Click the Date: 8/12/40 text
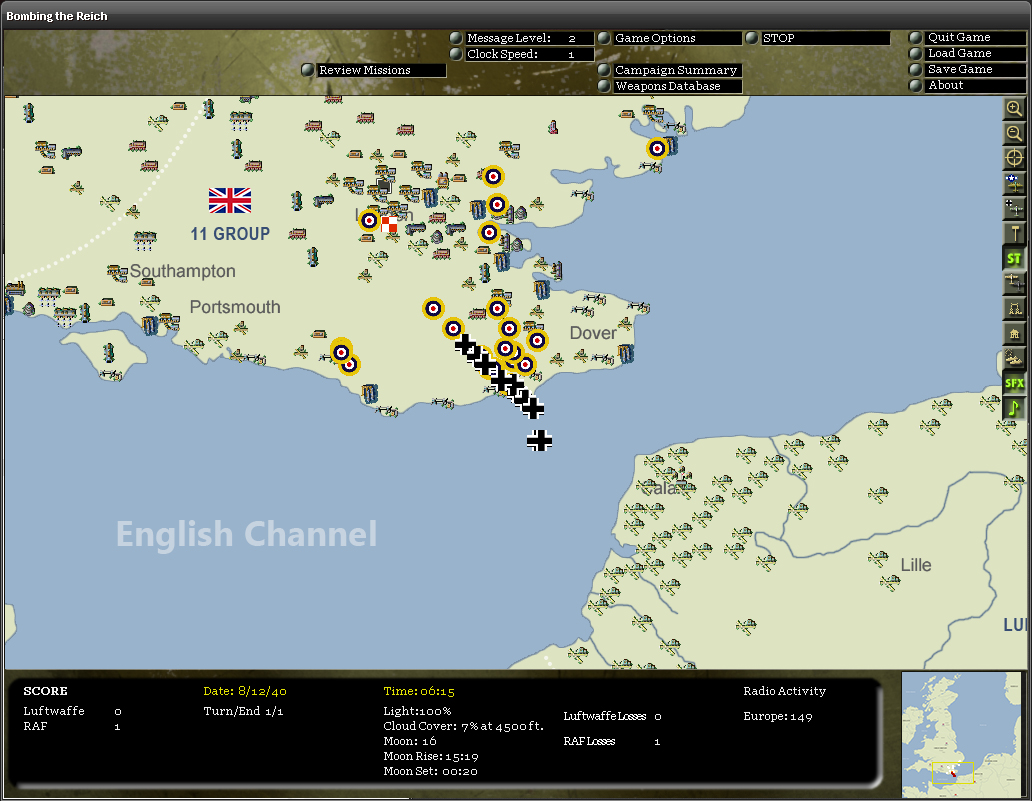Image resolution: width=1032 pixels, height=801 pixels. (245, 691)
